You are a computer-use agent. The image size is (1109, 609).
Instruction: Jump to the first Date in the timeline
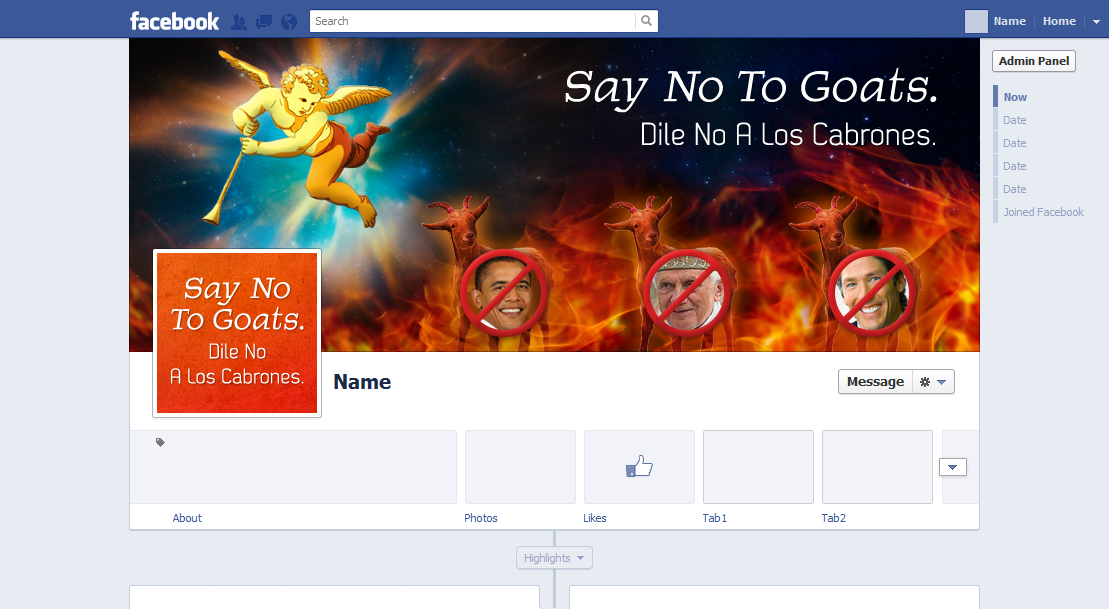coord(1014,120)
